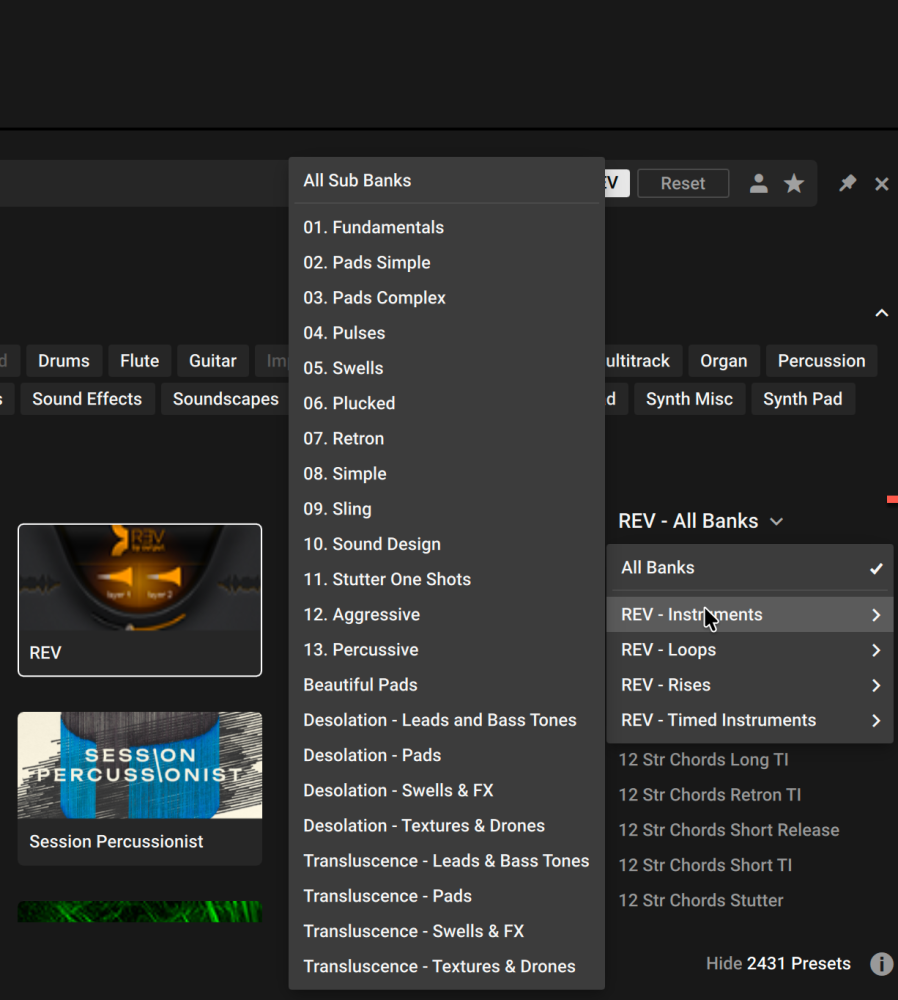Select 07. Retron sub bank
Viewport: 898px width, 1000px height.
(x=446, y=439)
